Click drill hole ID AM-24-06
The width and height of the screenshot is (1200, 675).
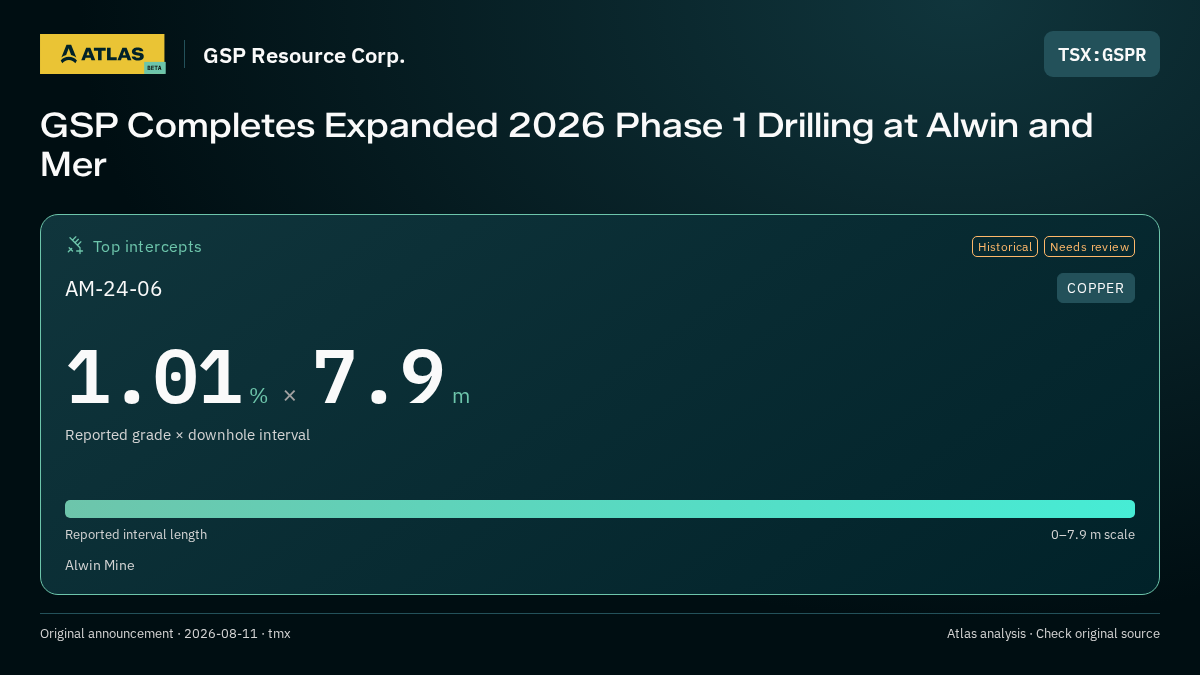113,289
